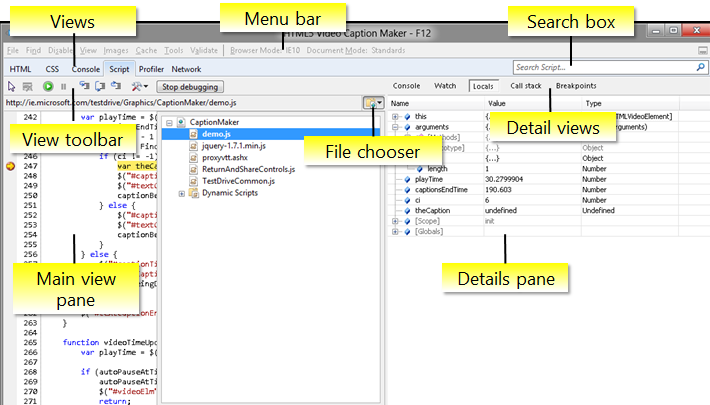Image resolution: width=710 pixels, height=405 pixels.
Task: Switch to the HTML tab
Action: point(20,69)
